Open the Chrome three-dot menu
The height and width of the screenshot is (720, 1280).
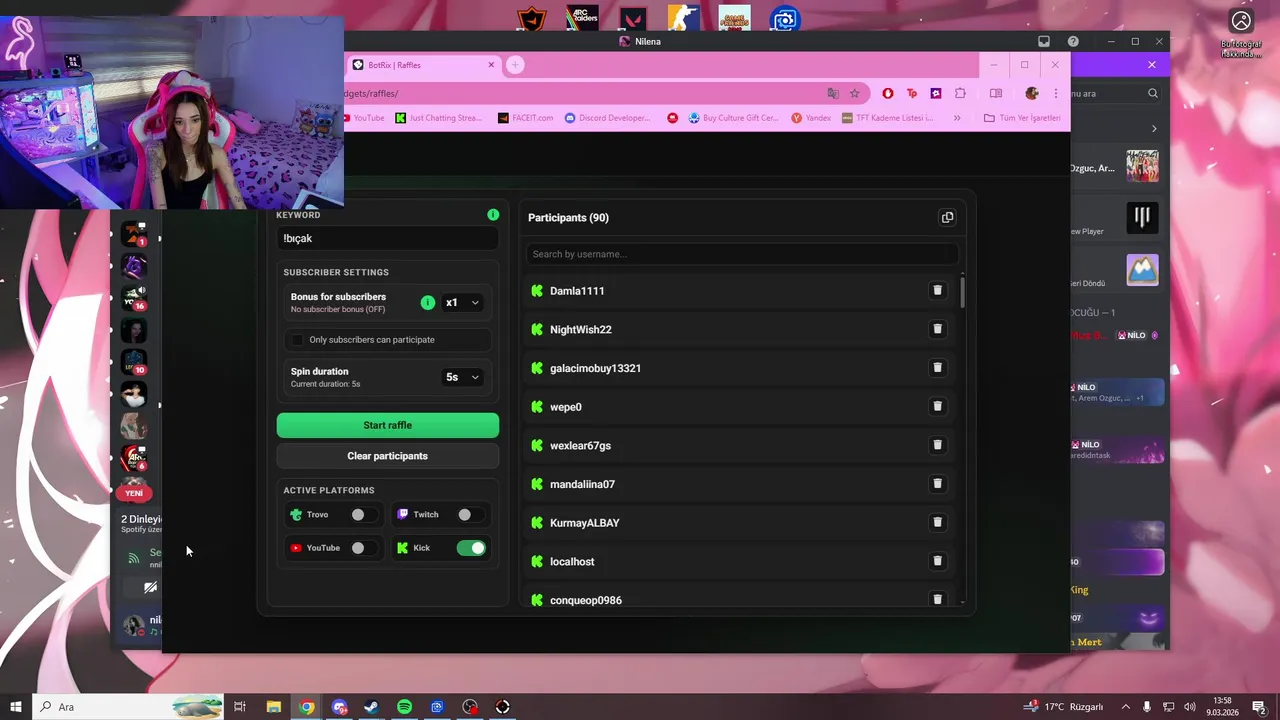[1055, 93]
